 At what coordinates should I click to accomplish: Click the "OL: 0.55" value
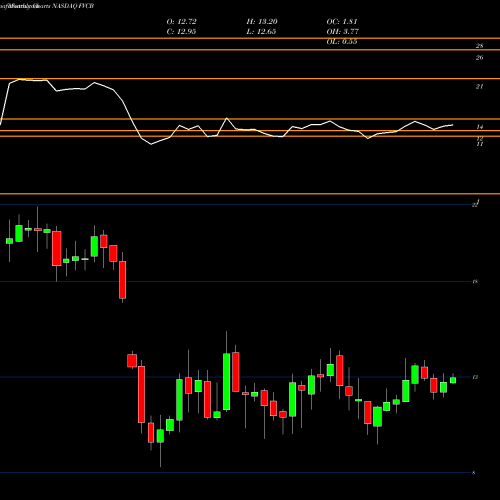[x=342, y=42]
